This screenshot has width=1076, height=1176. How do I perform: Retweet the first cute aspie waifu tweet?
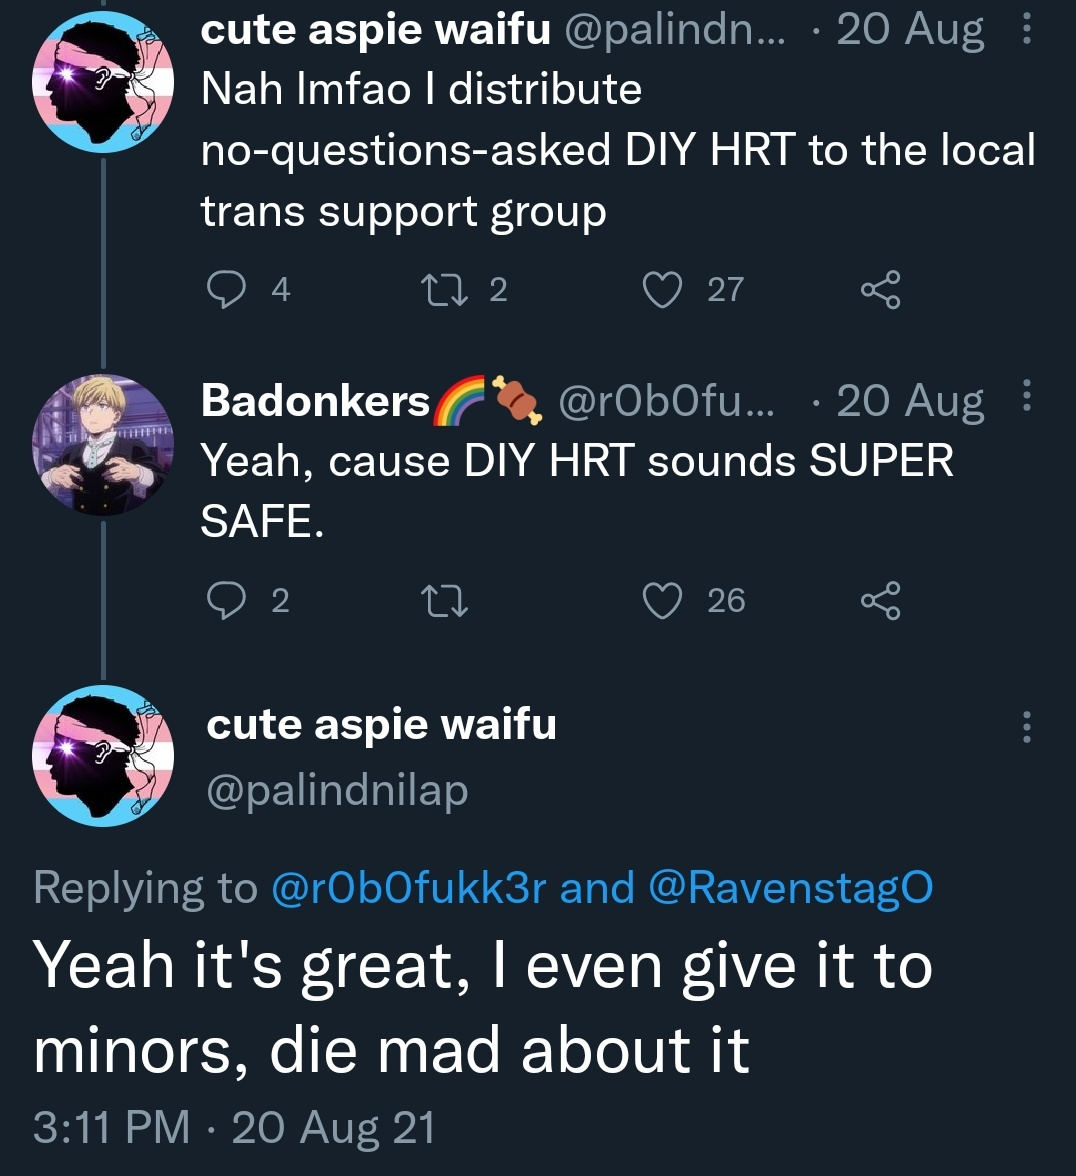437,289
